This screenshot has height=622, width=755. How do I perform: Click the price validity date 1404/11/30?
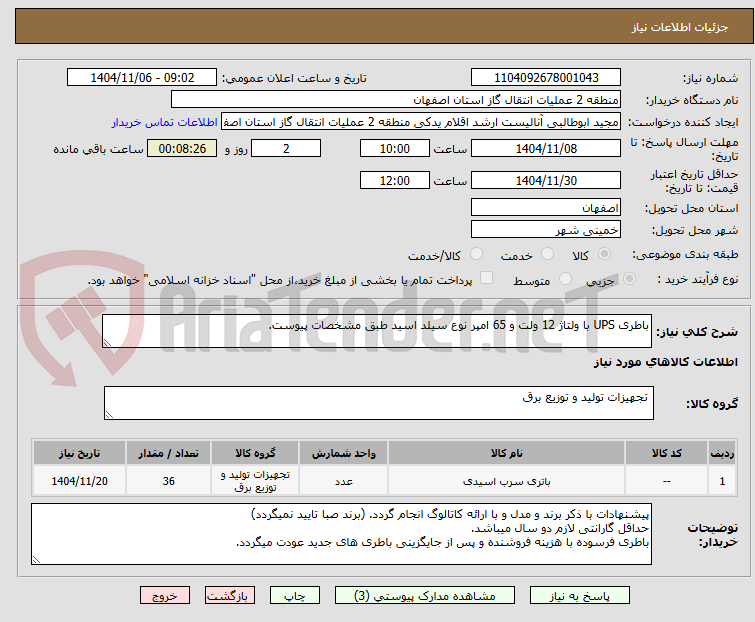click(x=546, y=181)
